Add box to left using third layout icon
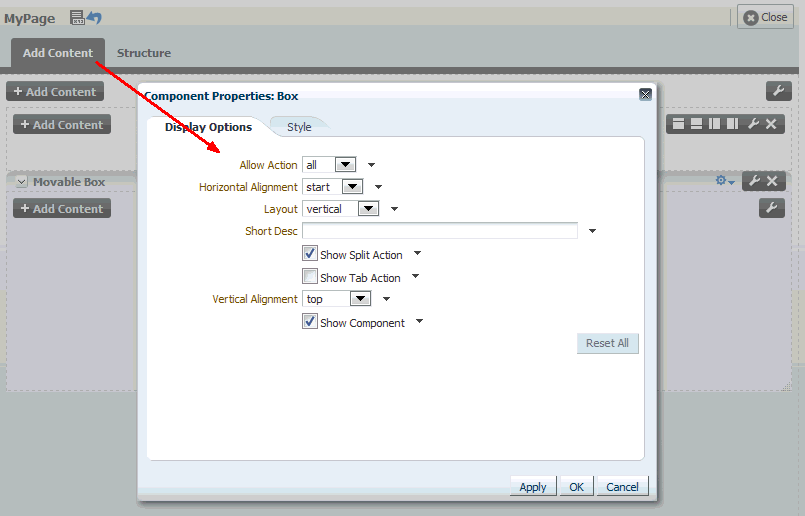Image resolution: width=805 pixels, height=516 pixels. click(x=714, y=124)
